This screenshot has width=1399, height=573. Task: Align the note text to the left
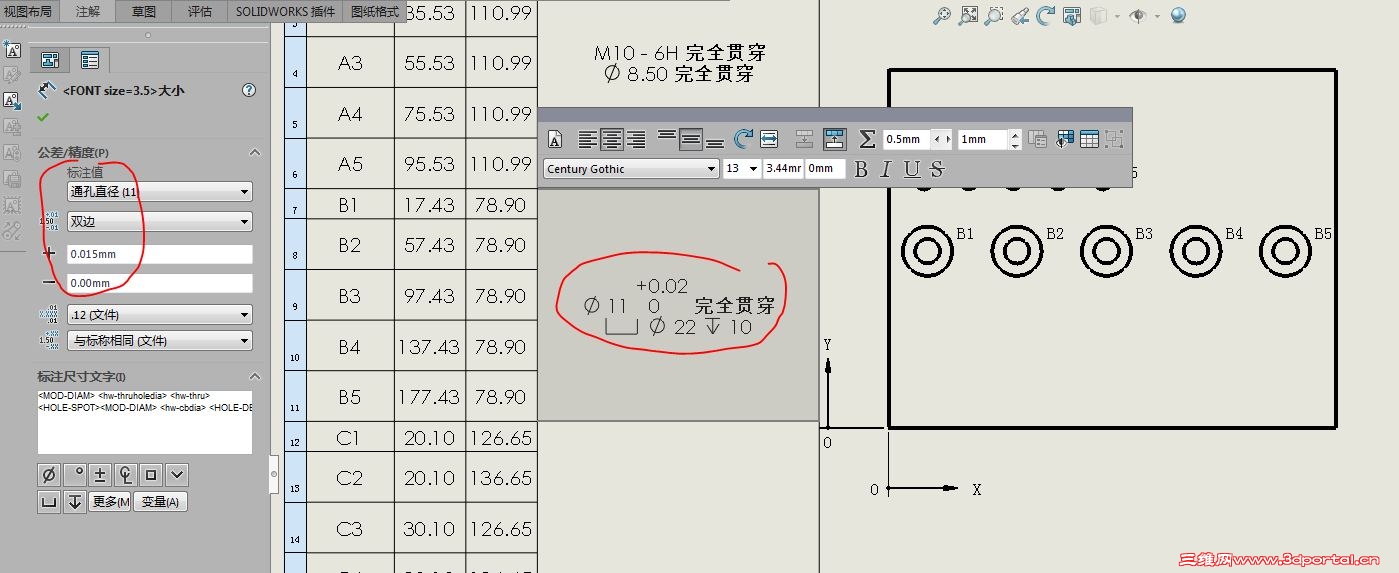588,139
